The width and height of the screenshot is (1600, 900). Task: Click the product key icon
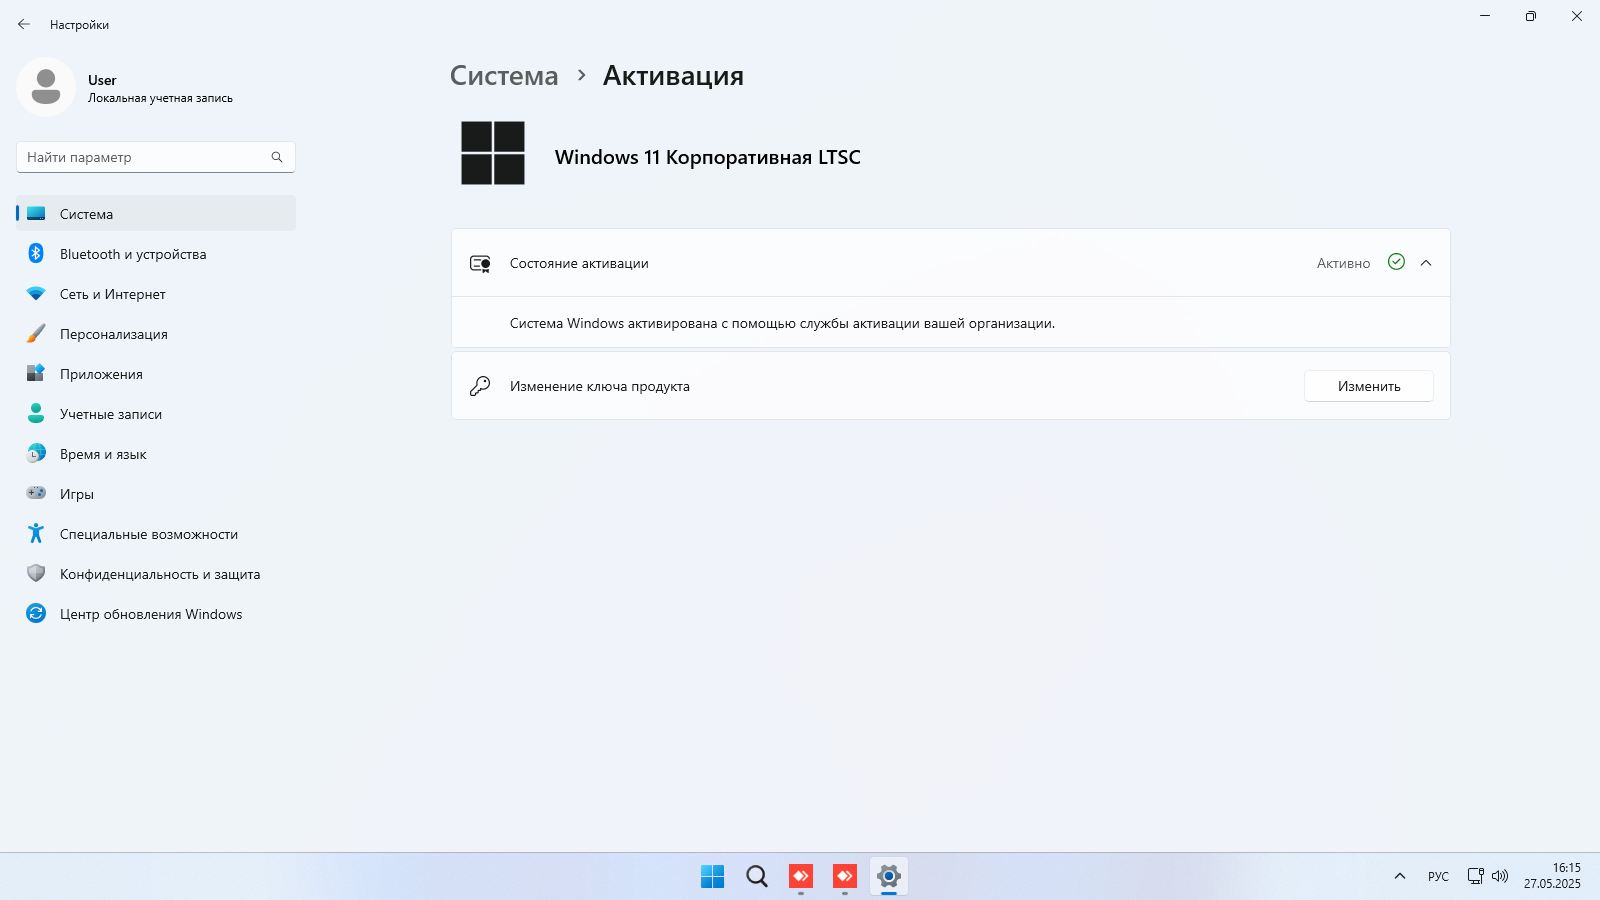(x=480, y=386)
